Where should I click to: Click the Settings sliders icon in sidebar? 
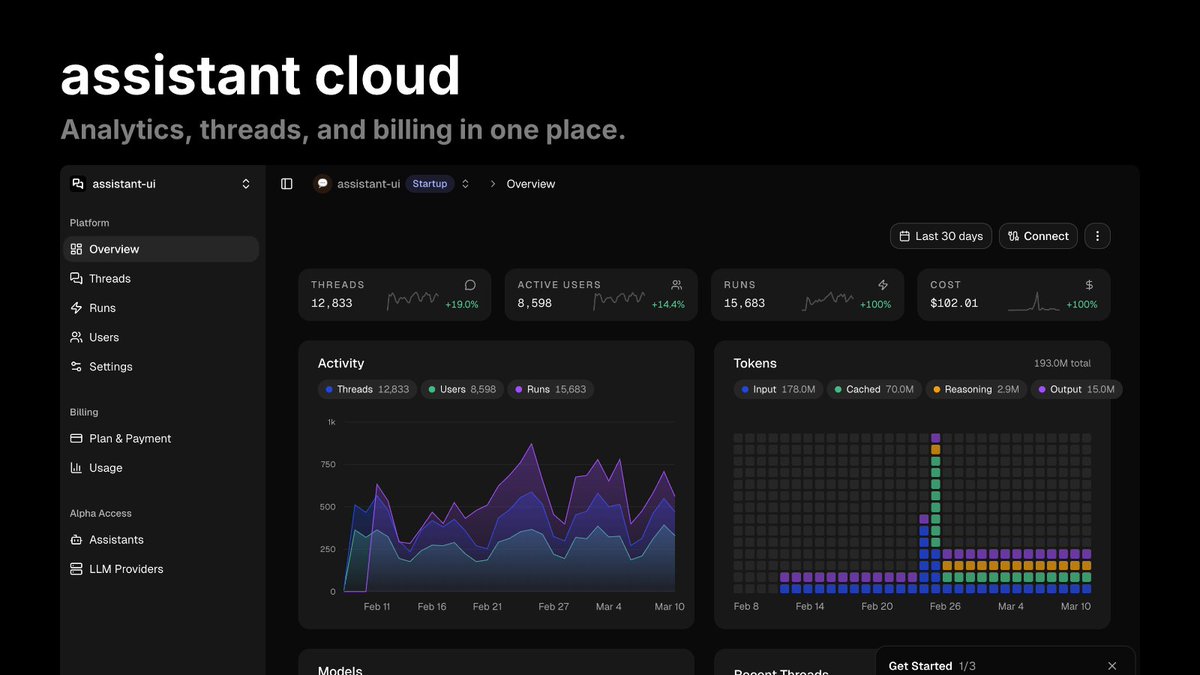77,367
